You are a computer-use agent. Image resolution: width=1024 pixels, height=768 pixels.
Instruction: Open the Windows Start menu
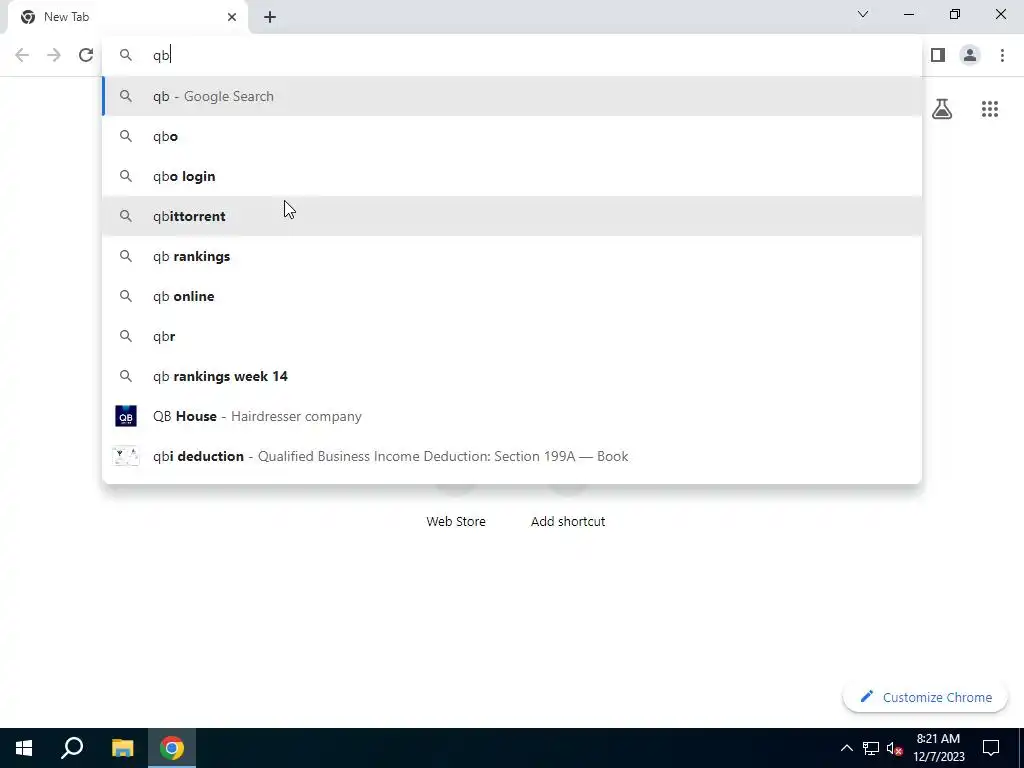[24, 748]
